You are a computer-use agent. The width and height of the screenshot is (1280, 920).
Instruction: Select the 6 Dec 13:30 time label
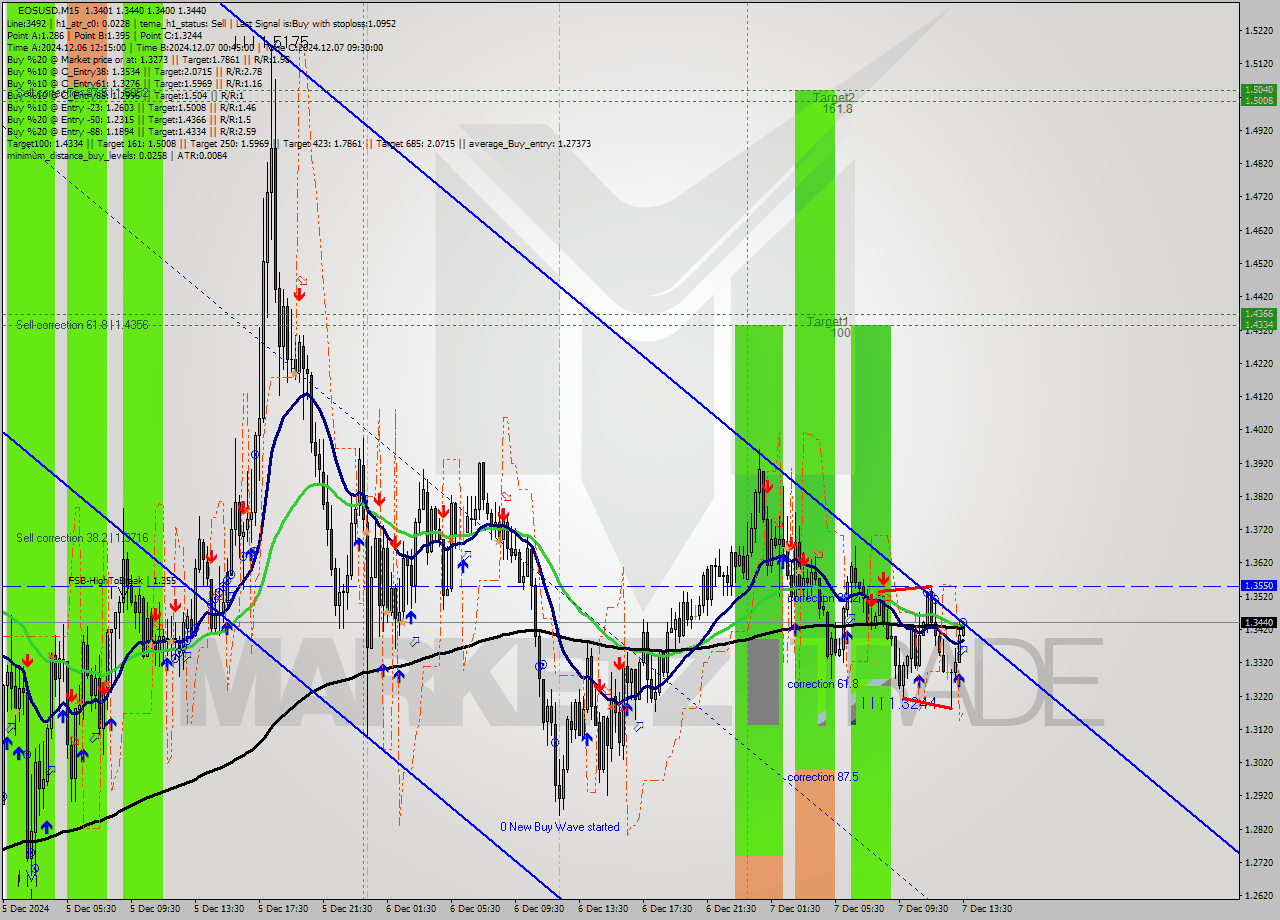tap(603, 909)
